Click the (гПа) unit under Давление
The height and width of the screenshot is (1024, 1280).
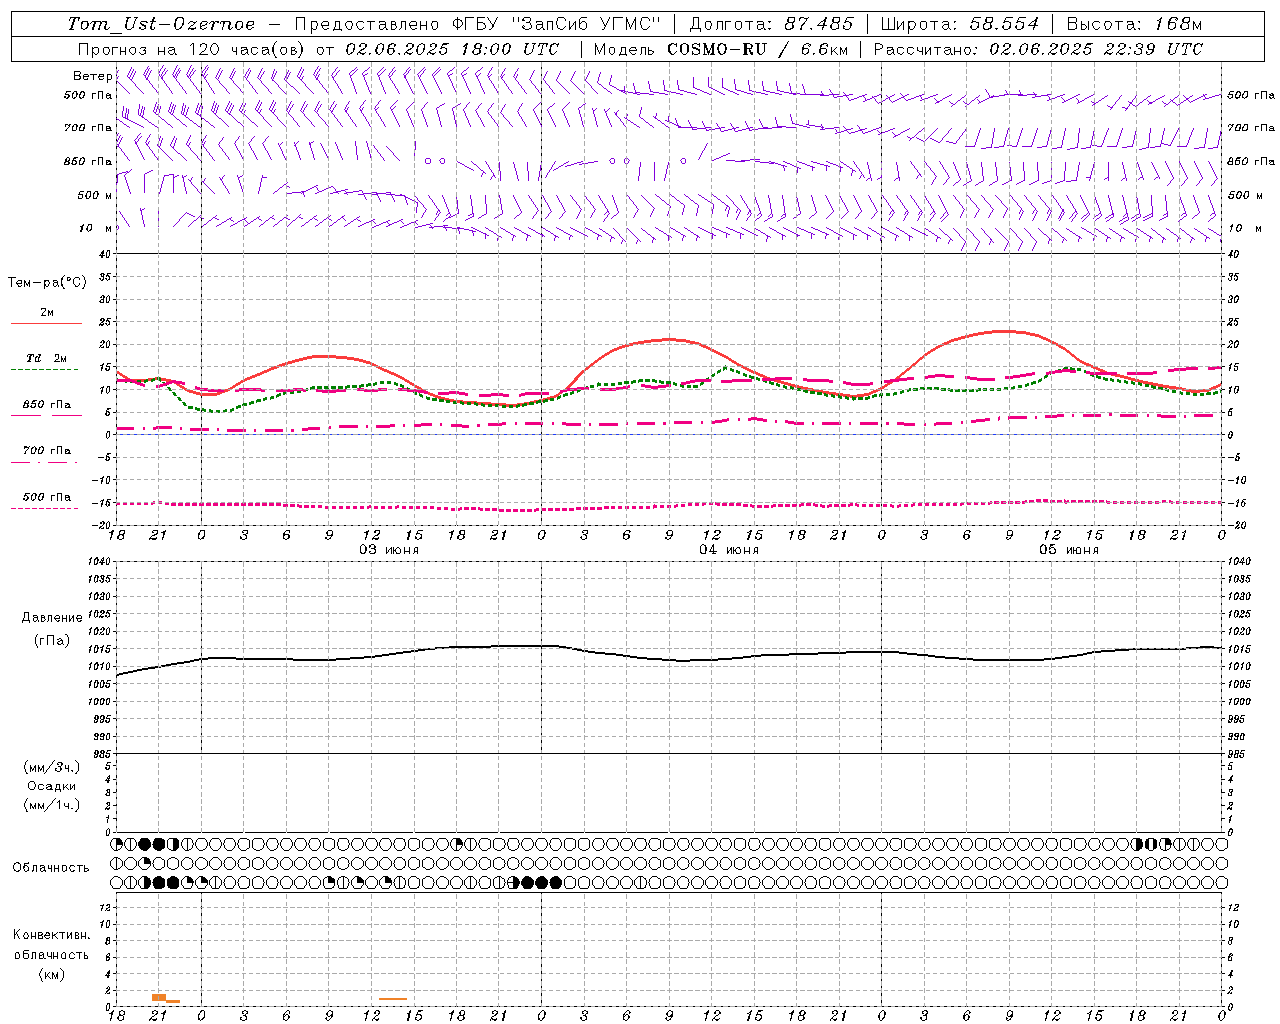click(x=52, y=640)
